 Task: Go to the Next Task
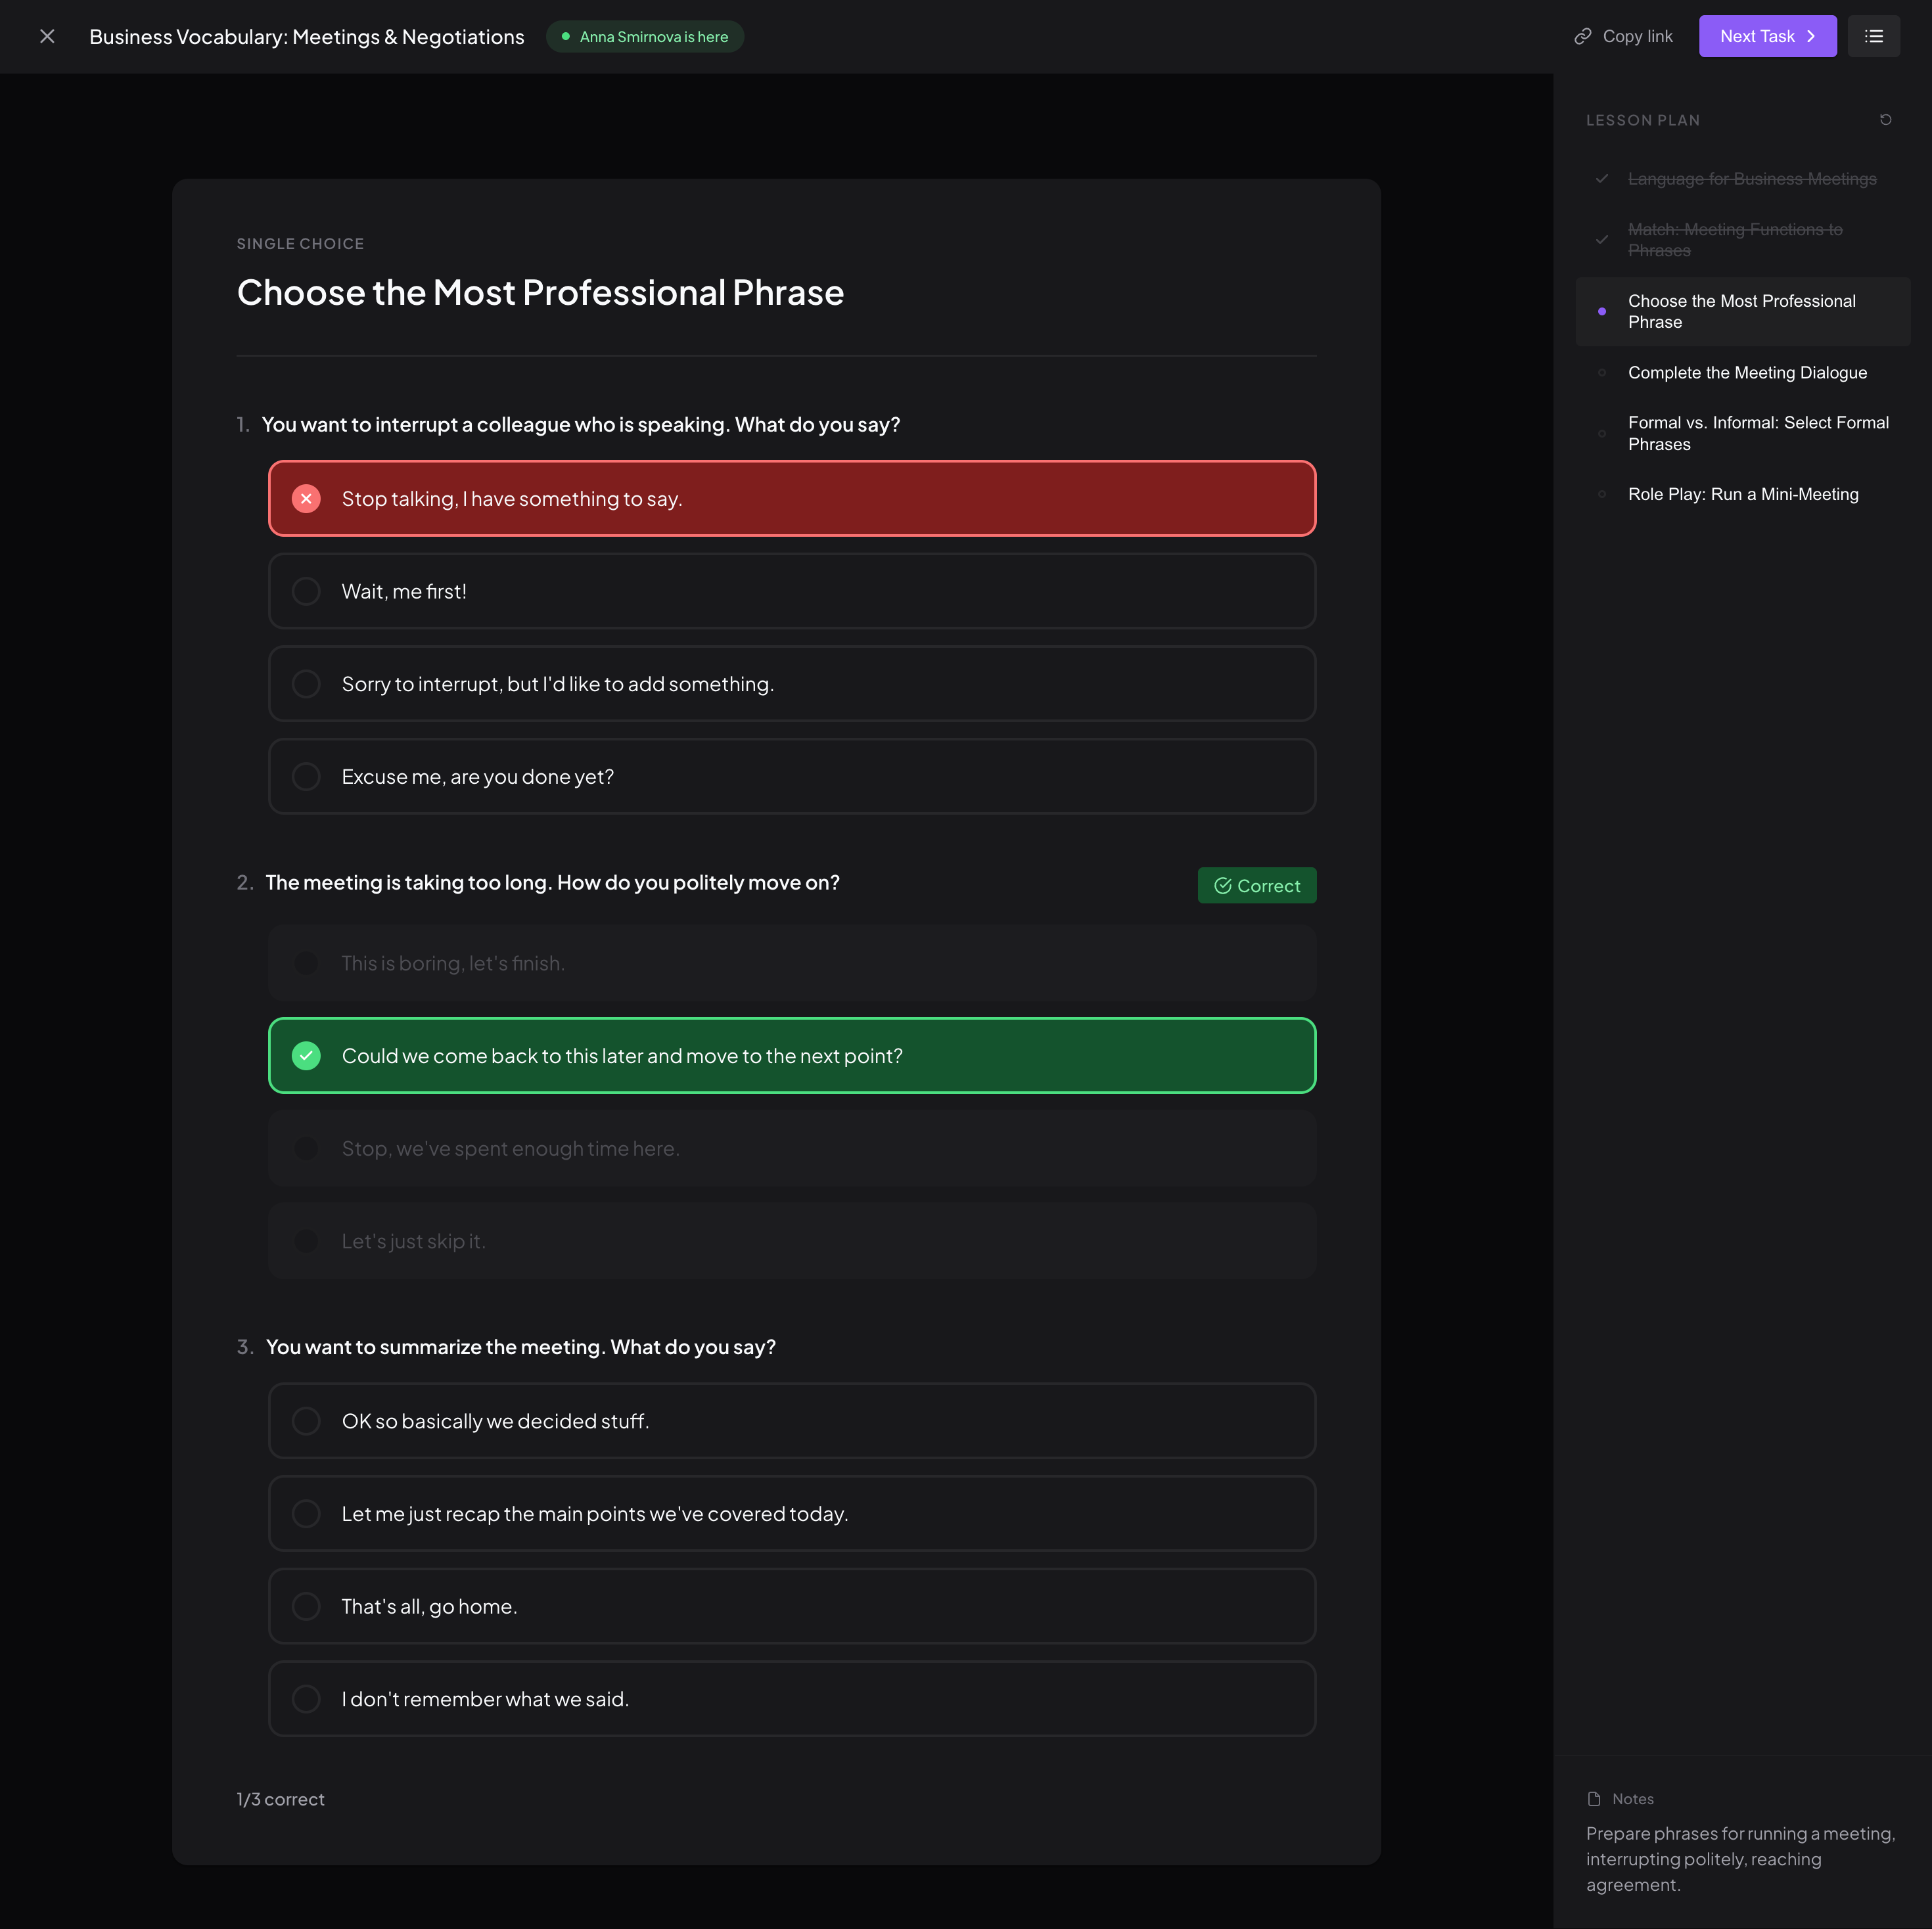(x=1767, y=37)
